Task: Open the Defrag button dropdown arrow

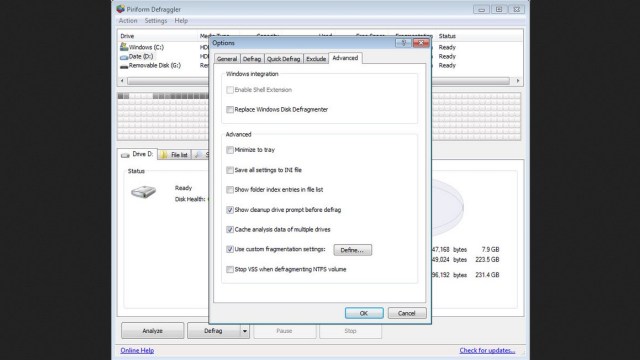Action: pyautogui.click(x=244, y=331)
